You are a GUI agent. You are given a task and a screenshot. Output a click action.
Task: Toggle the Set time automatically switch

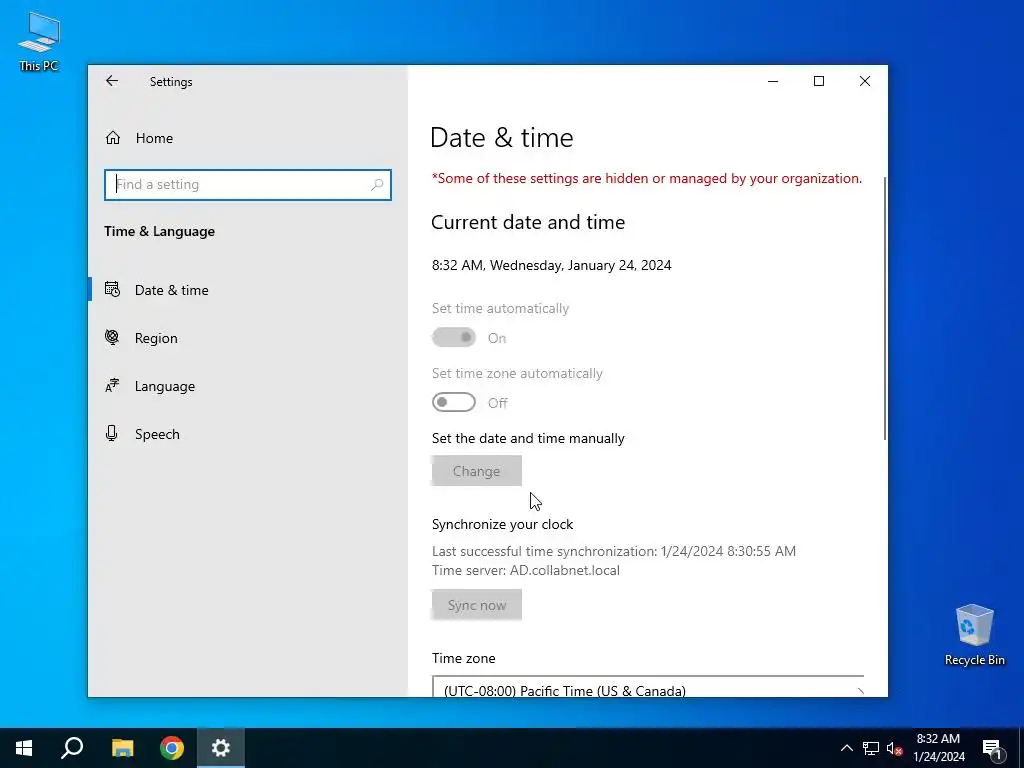point(454,338)
